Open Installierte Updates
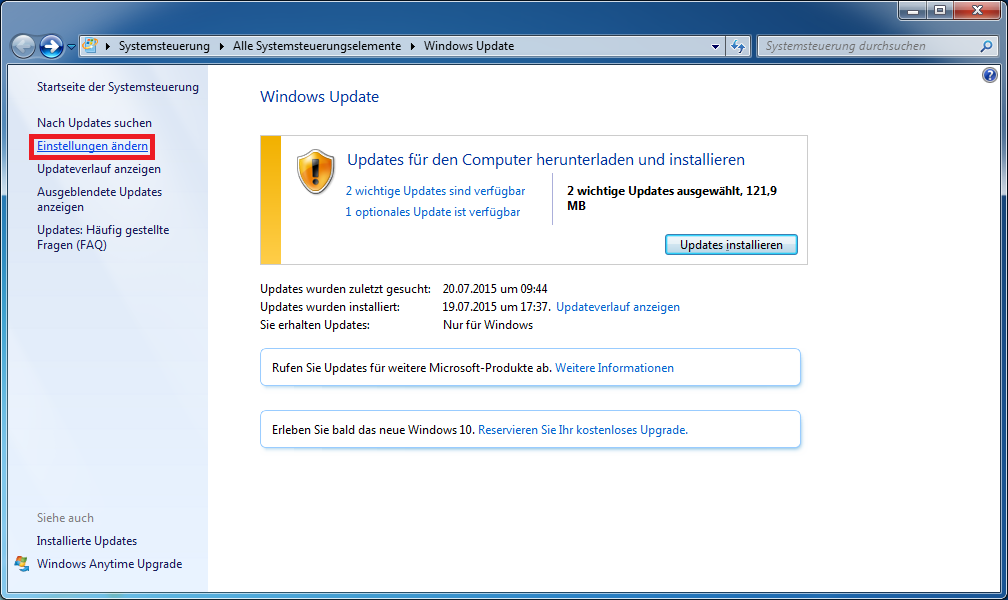The image size is (1008, 600). pyautogui.click(x=87, y=541)
